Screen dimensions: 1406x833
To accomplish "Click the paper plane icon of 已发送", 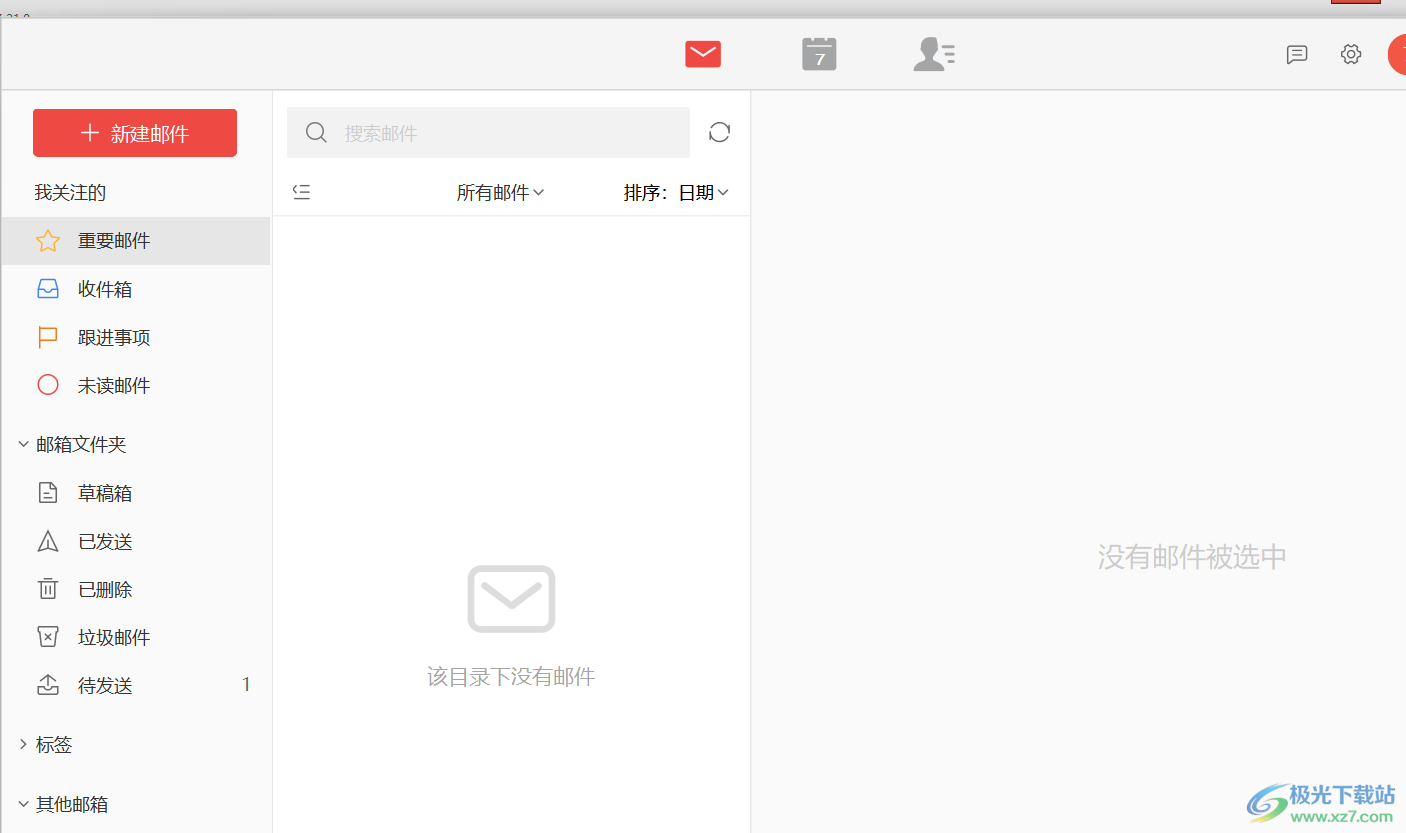I will (x=48, y=541).
